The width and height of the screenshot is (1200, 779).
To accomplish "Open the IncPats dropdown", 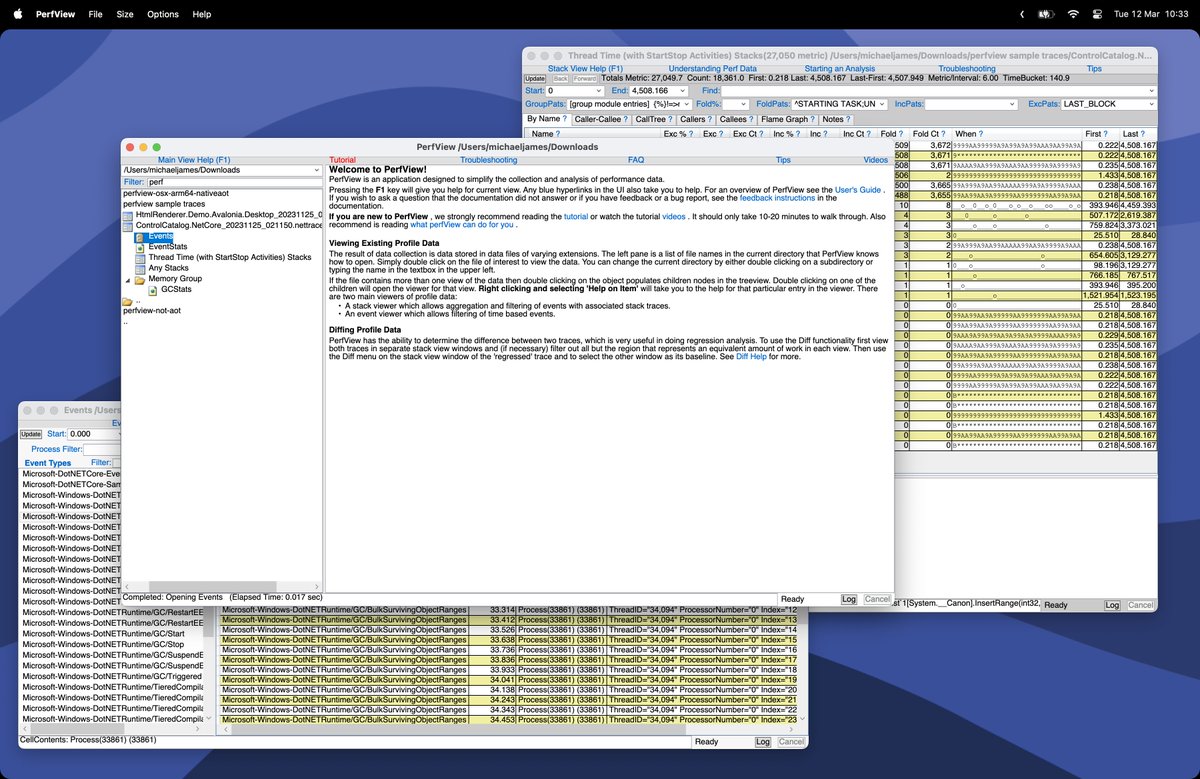I will coord(1012,104).
